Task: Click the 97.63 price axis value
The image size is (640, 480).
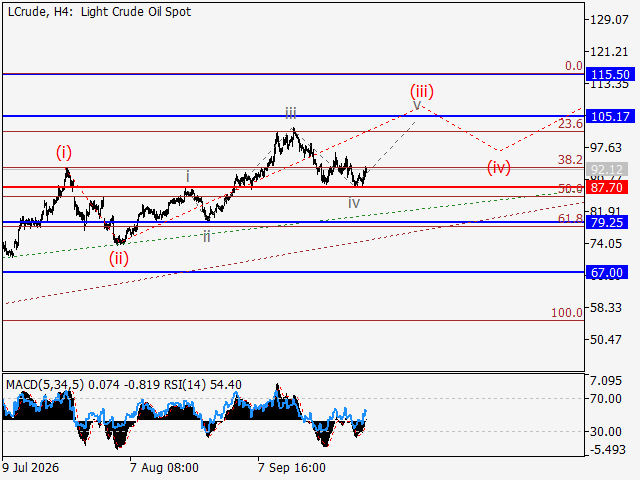Action: click(606, 148)
